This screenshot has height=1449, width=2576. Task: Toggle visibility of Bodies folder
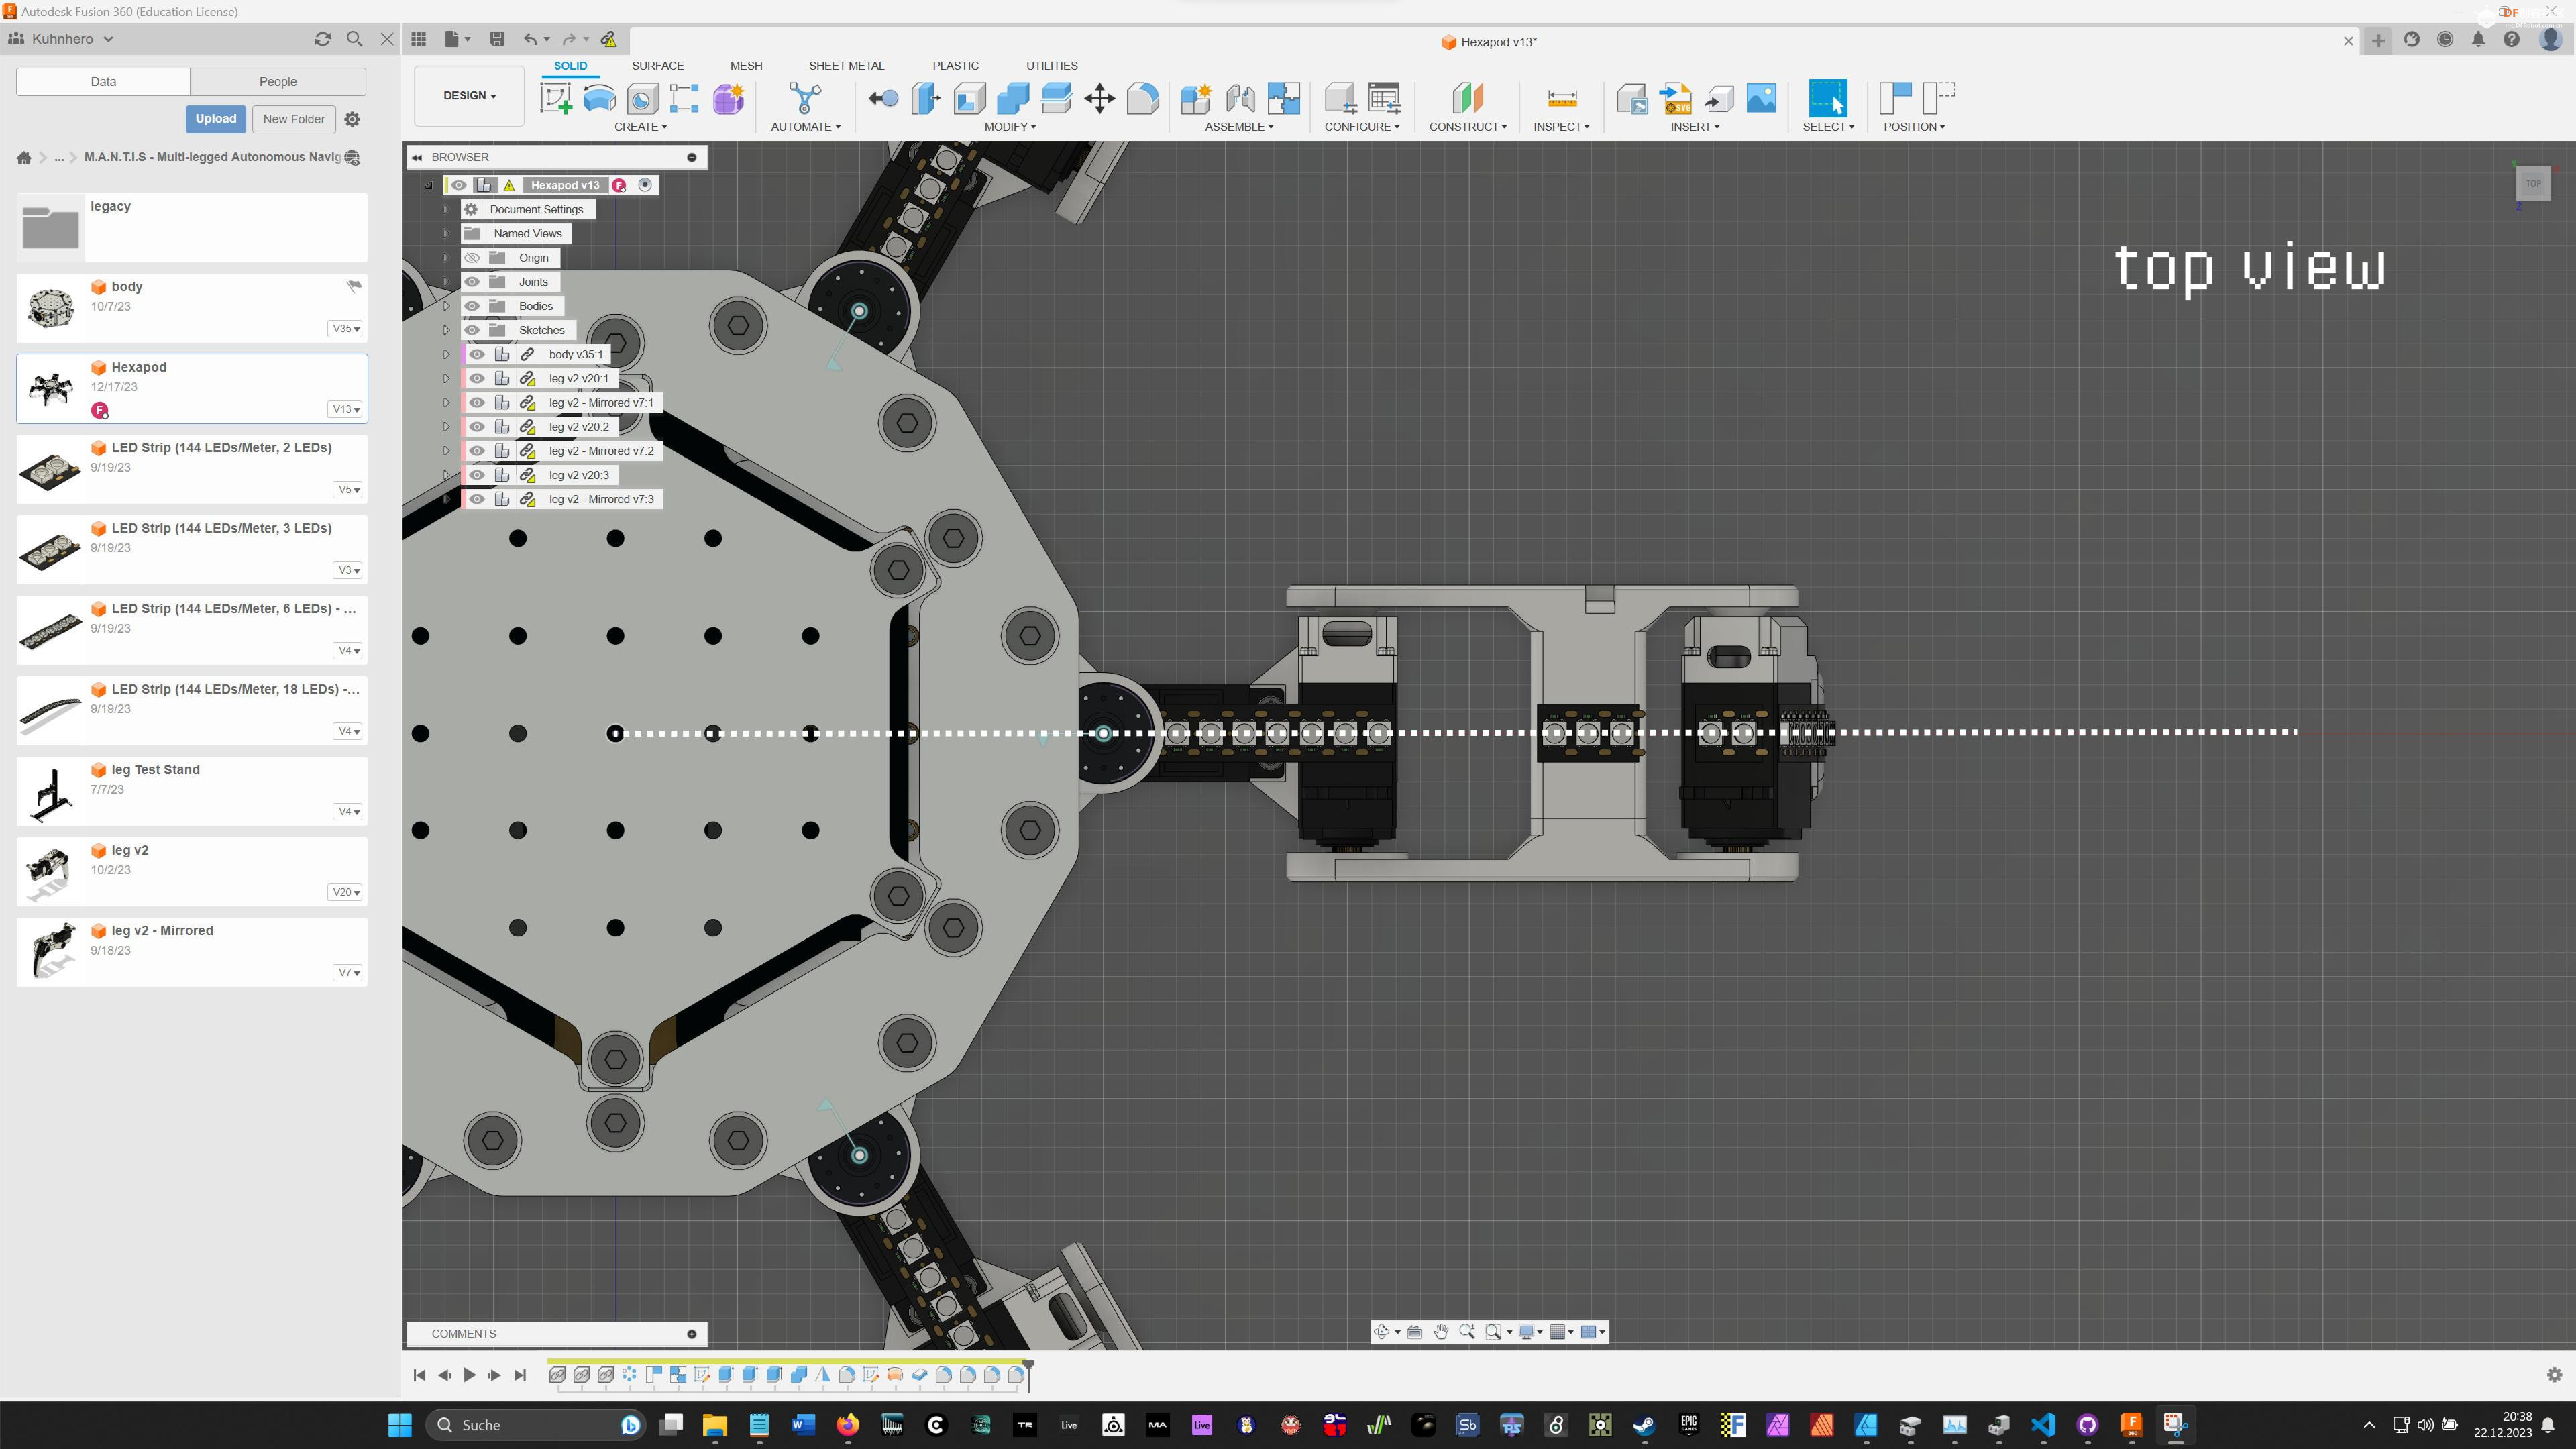472,306
